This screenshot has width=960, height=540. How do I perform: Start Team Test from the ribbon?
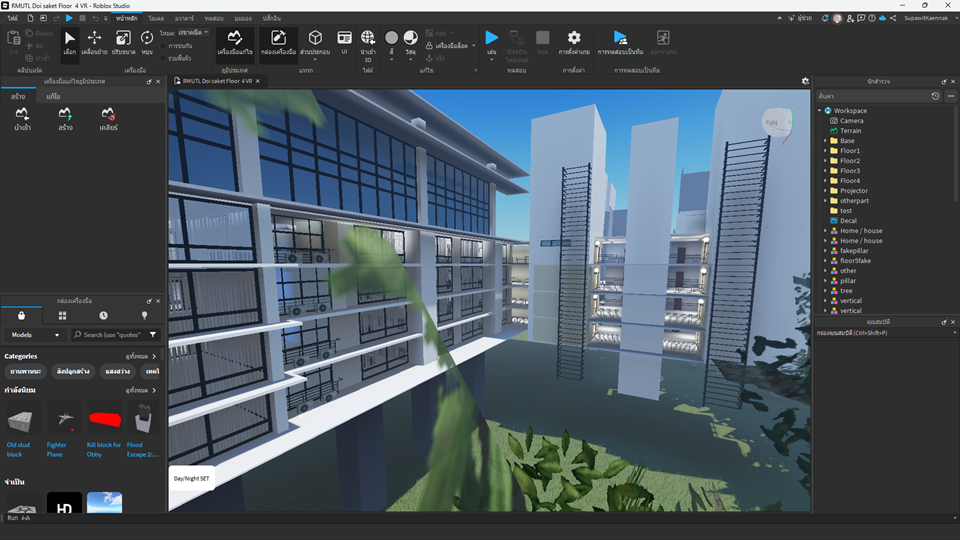click(x=620, y=43)
